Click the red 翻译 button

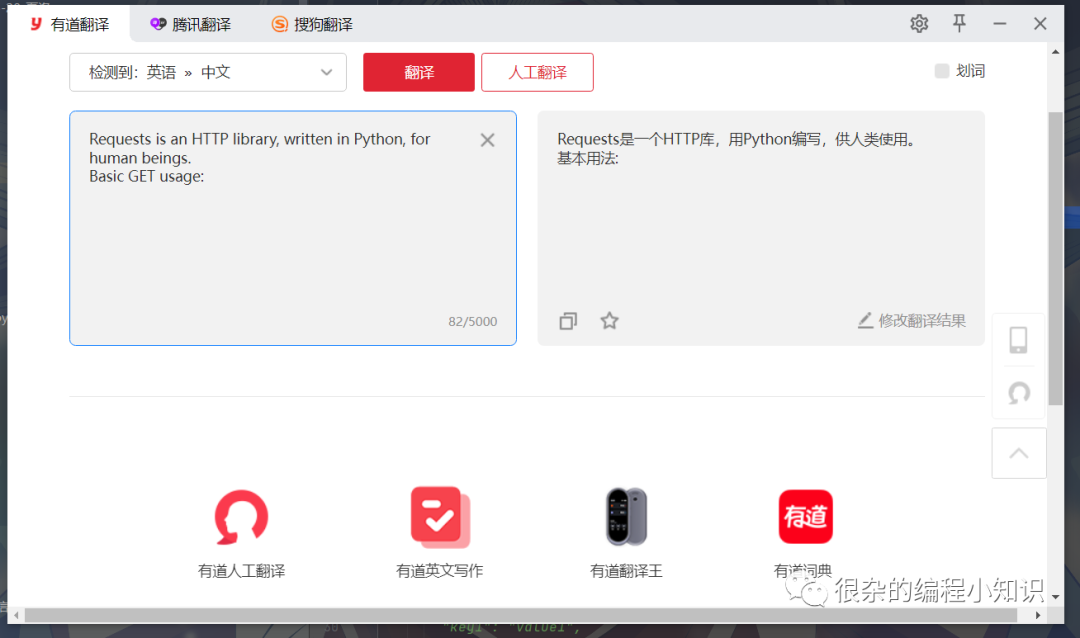(419, 72)
